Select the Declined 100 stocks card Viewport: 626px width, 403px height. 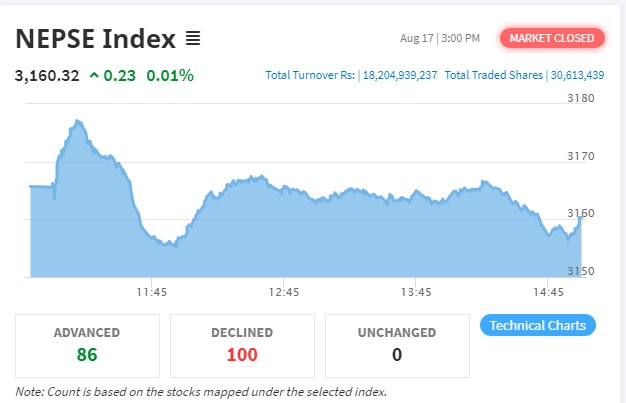[242, 345]
